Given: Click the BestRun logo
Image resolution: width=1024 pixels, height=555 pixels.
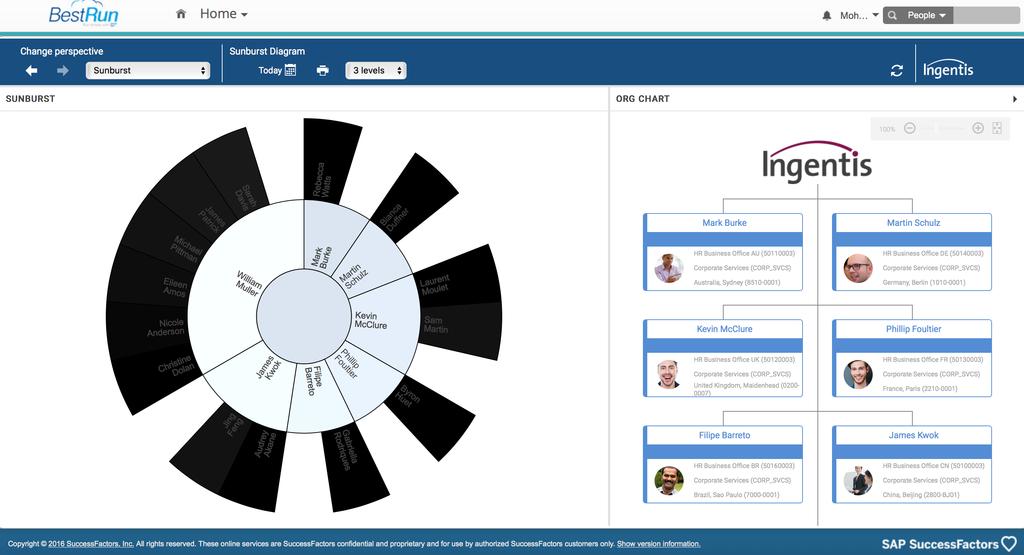Looking at the screenshot, I should [x=83, y=14].
